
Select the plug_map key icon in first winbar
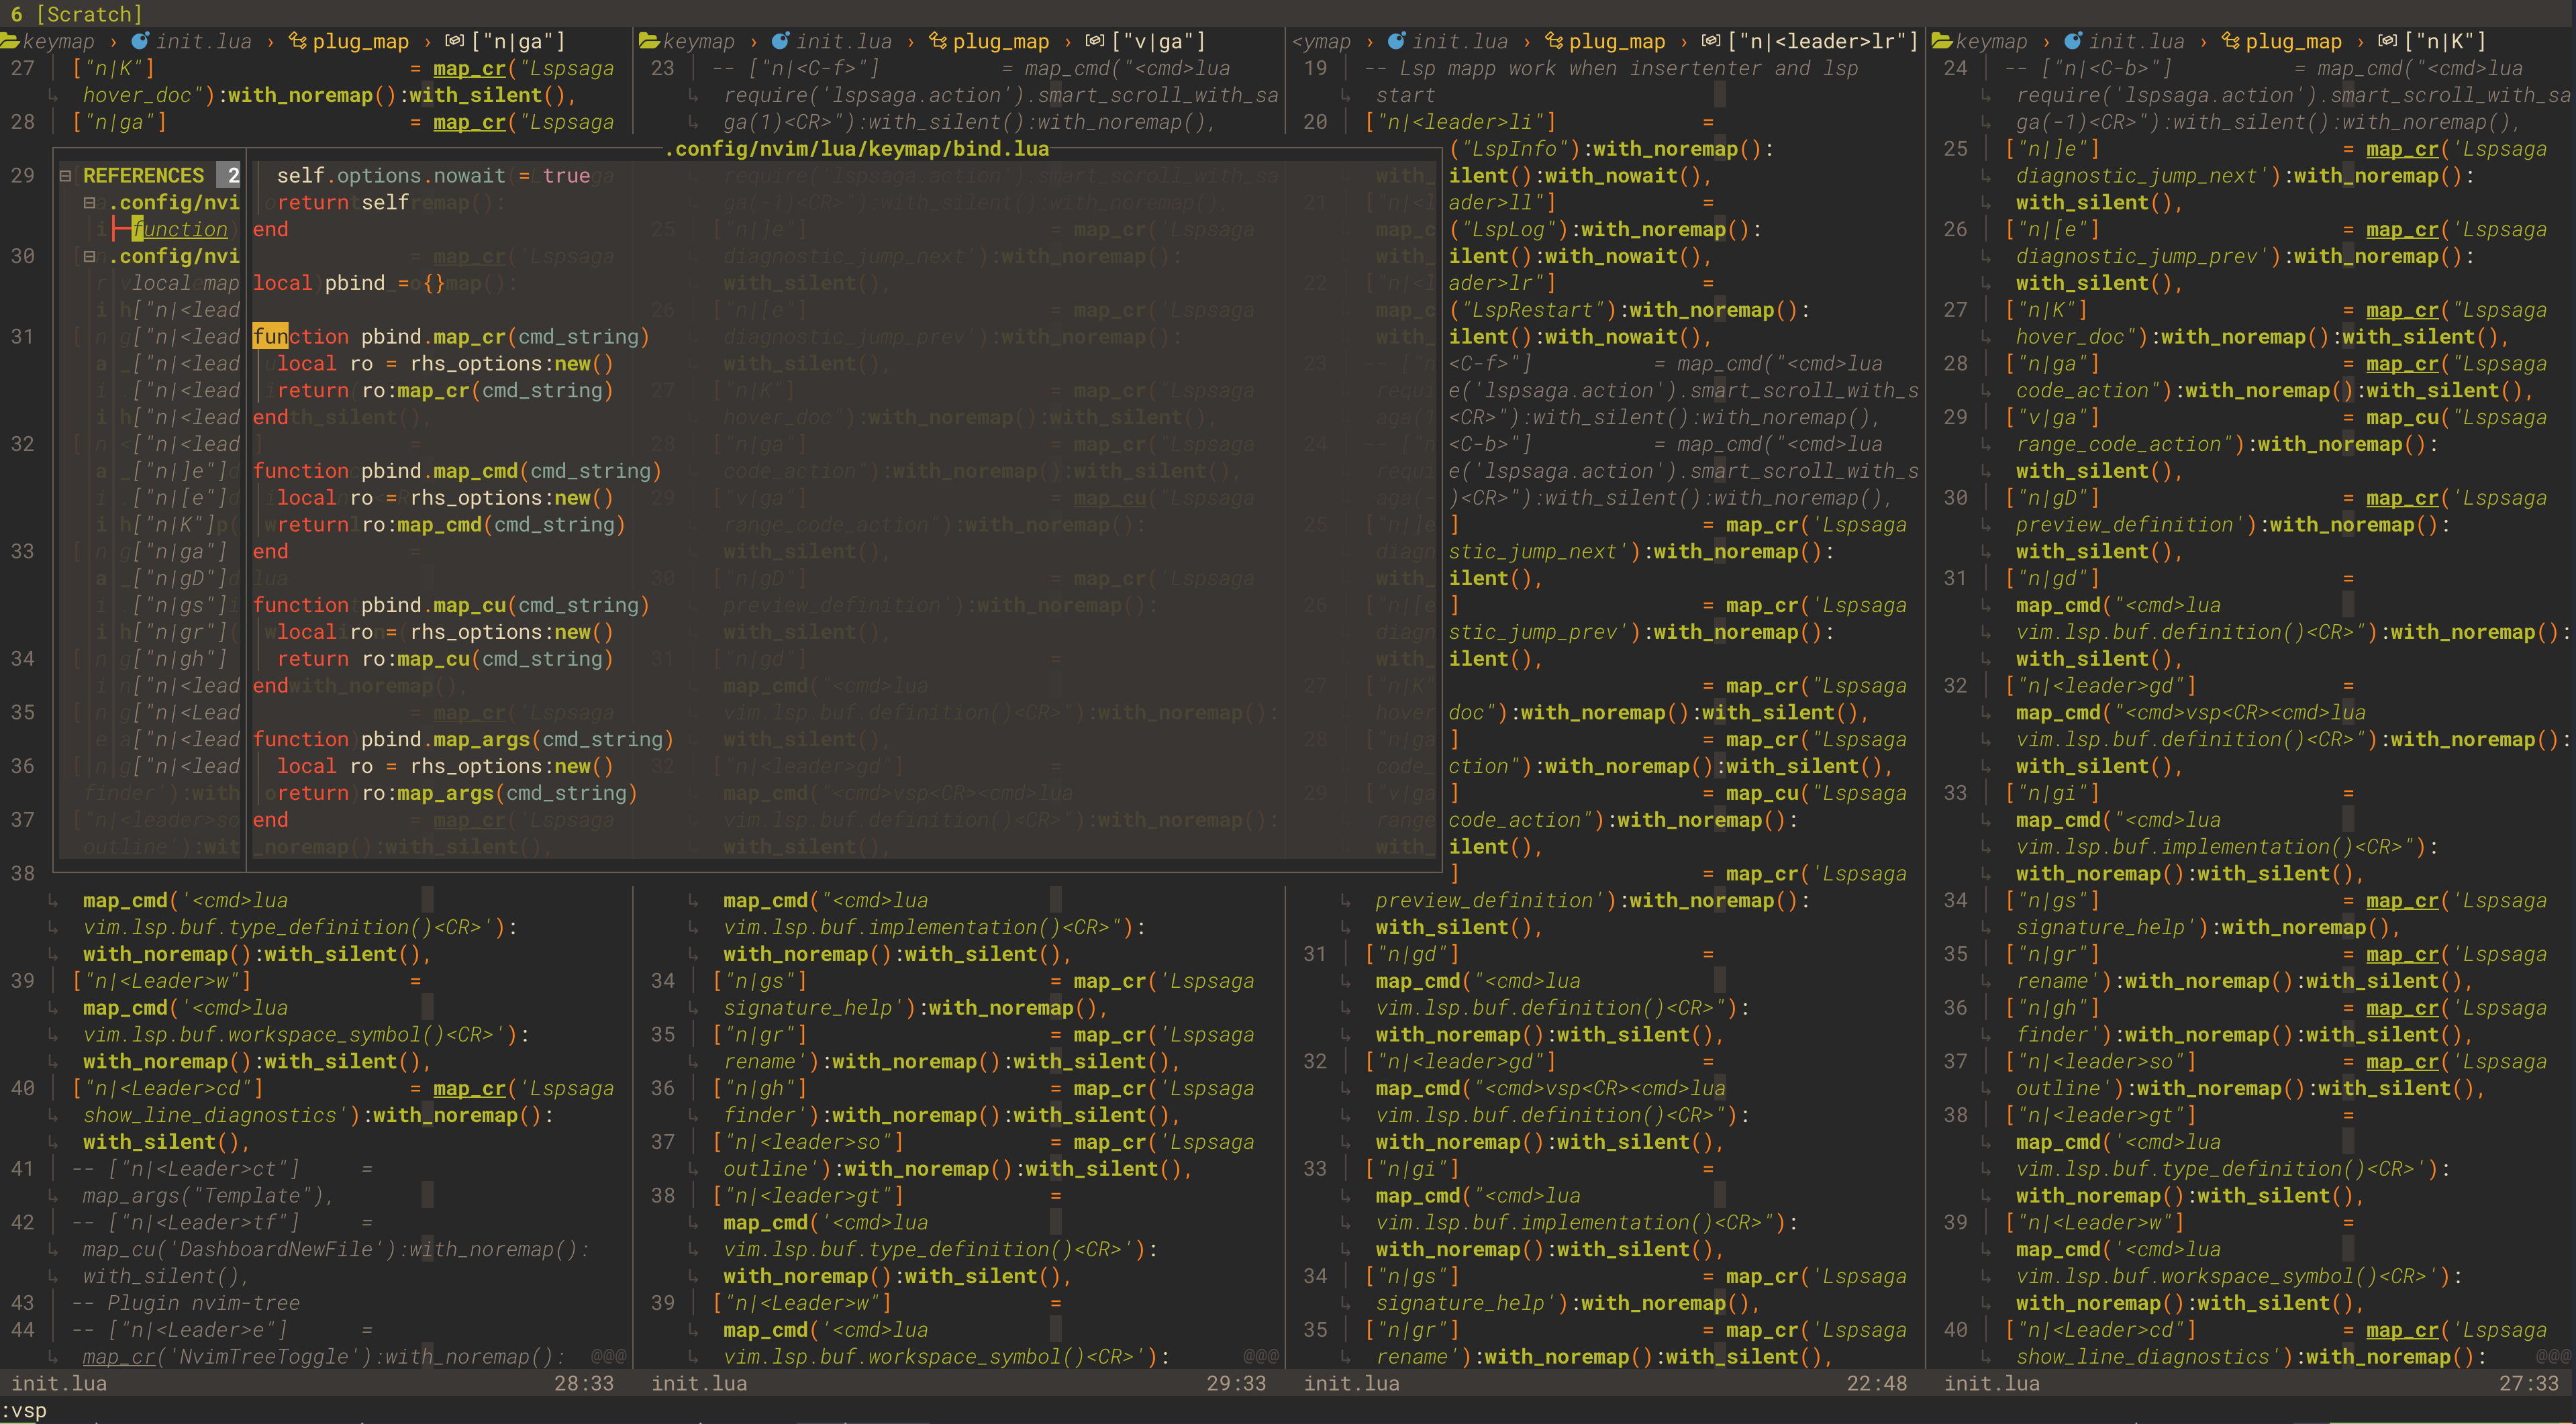(297, 41)
